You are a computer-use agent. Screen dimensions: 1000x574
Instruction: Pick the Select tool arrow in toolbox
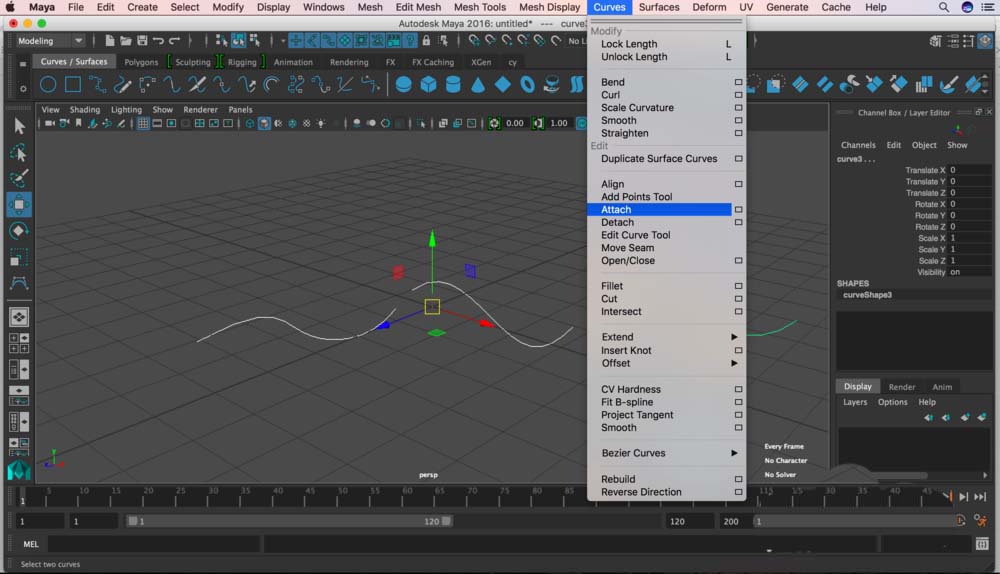click(x=19, y=126)
